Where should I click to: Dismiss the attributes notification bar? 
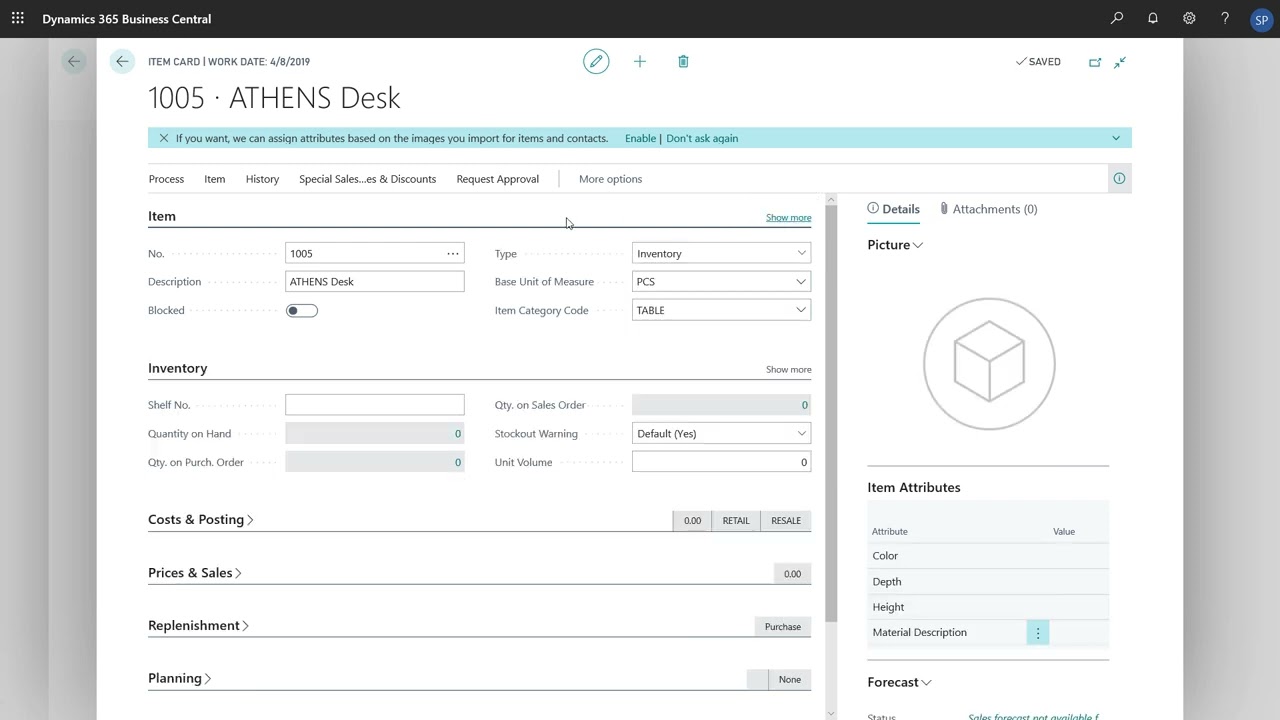click(x=164, y=138)
